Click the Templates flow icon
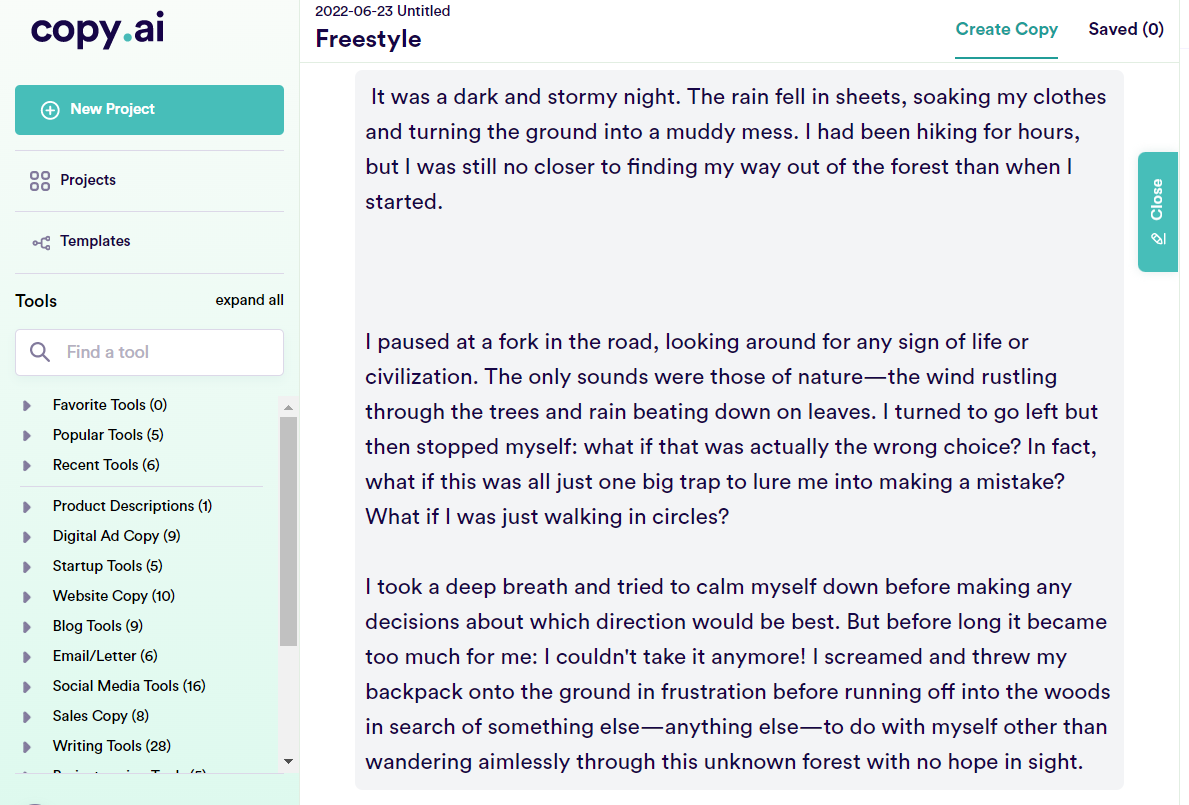 (41, 243)
